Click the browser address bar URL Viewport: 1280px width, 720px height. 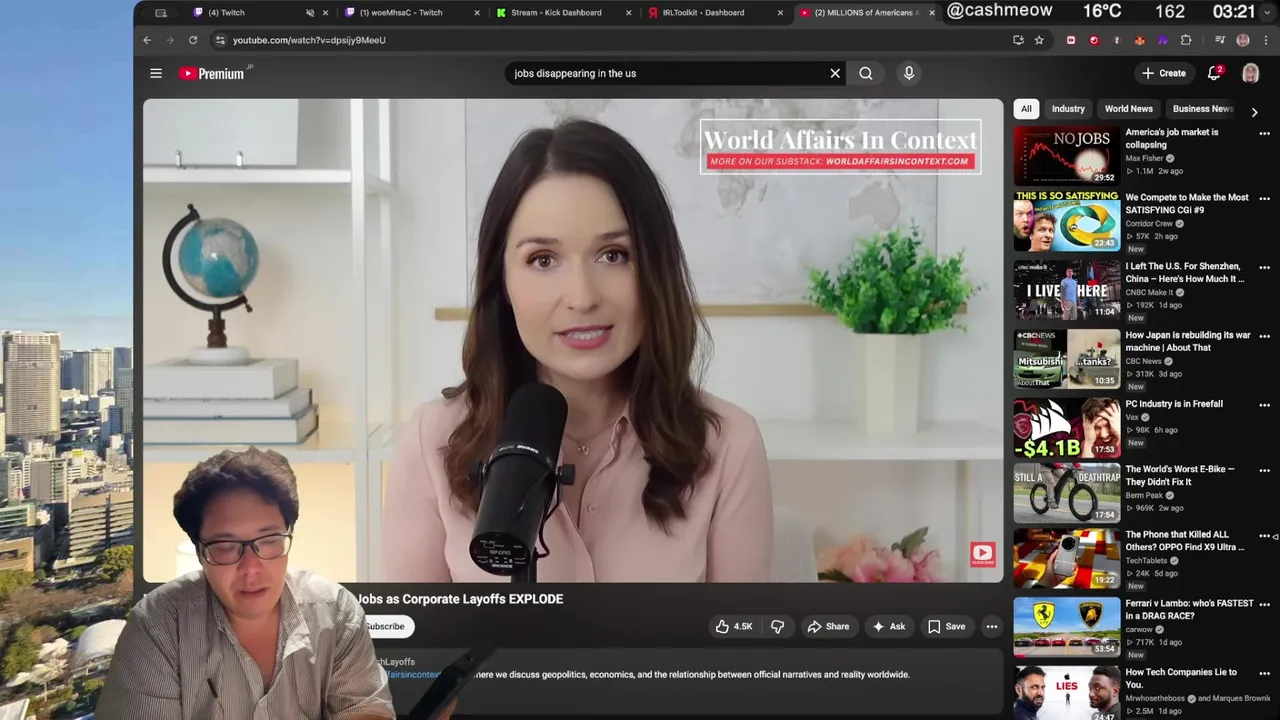pyautogui.click(x=309, y=40)
